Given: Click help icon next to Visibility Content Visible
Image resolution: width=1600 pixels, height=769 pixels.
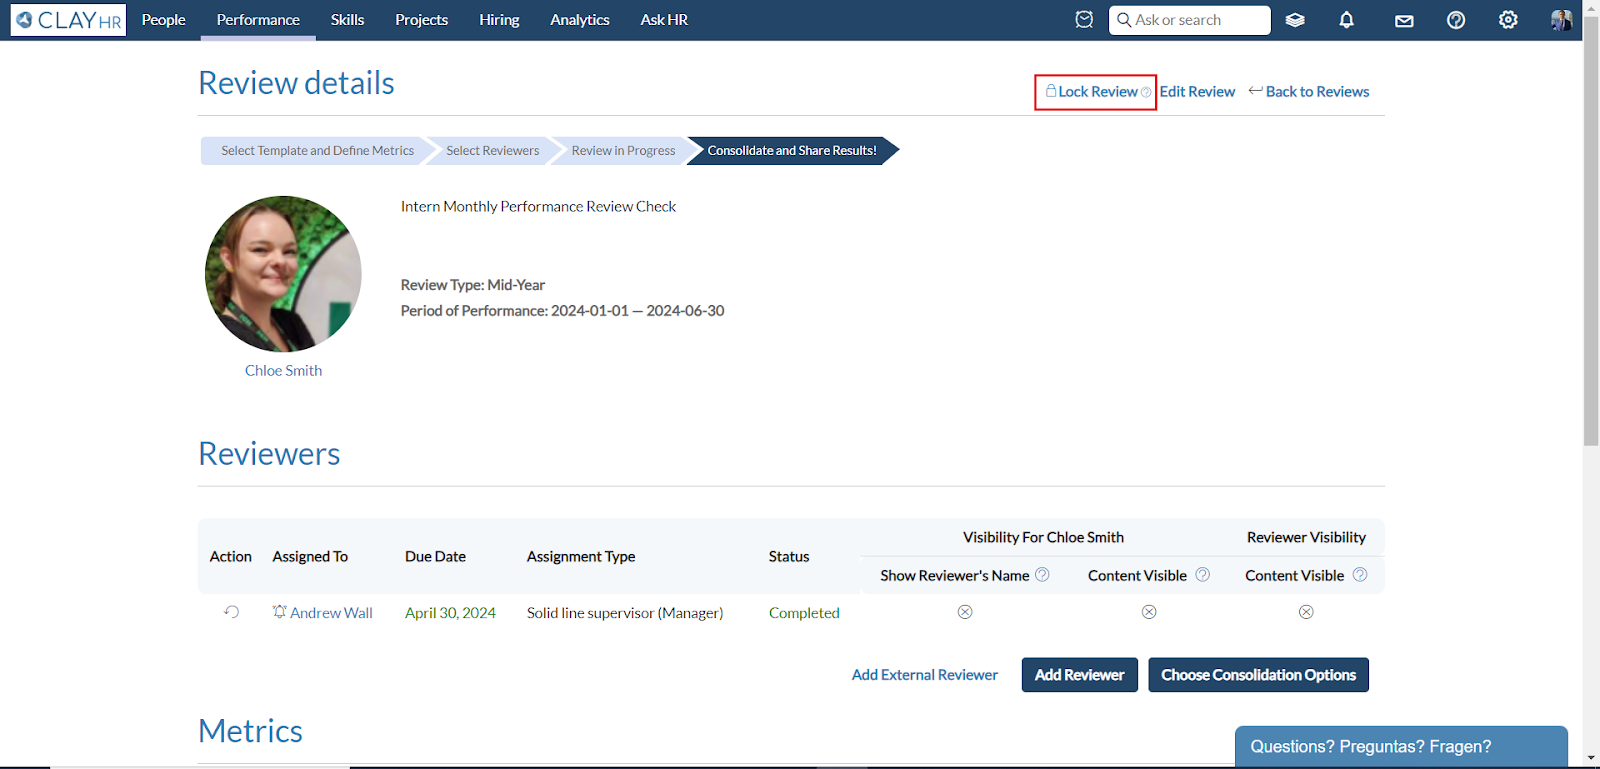Looking at the screenshot, I should (1203, 574).
